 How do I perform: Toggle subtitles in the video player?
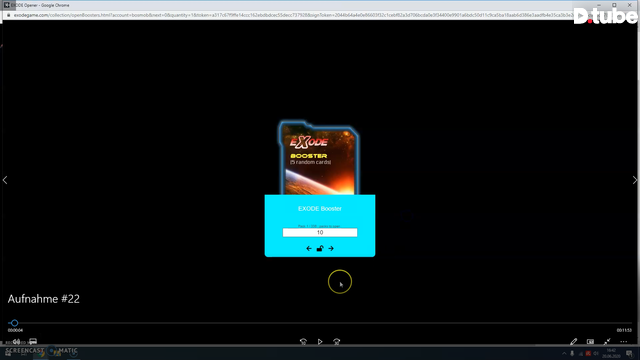point(33,341)
